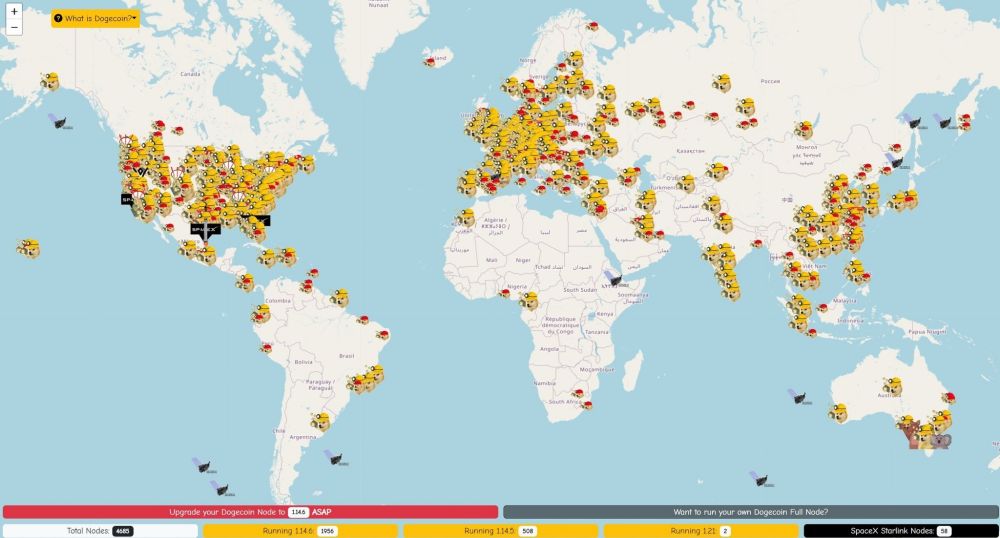
Task: Open Want to run your own Dogecoin Full Node
Action: [751, 512]
